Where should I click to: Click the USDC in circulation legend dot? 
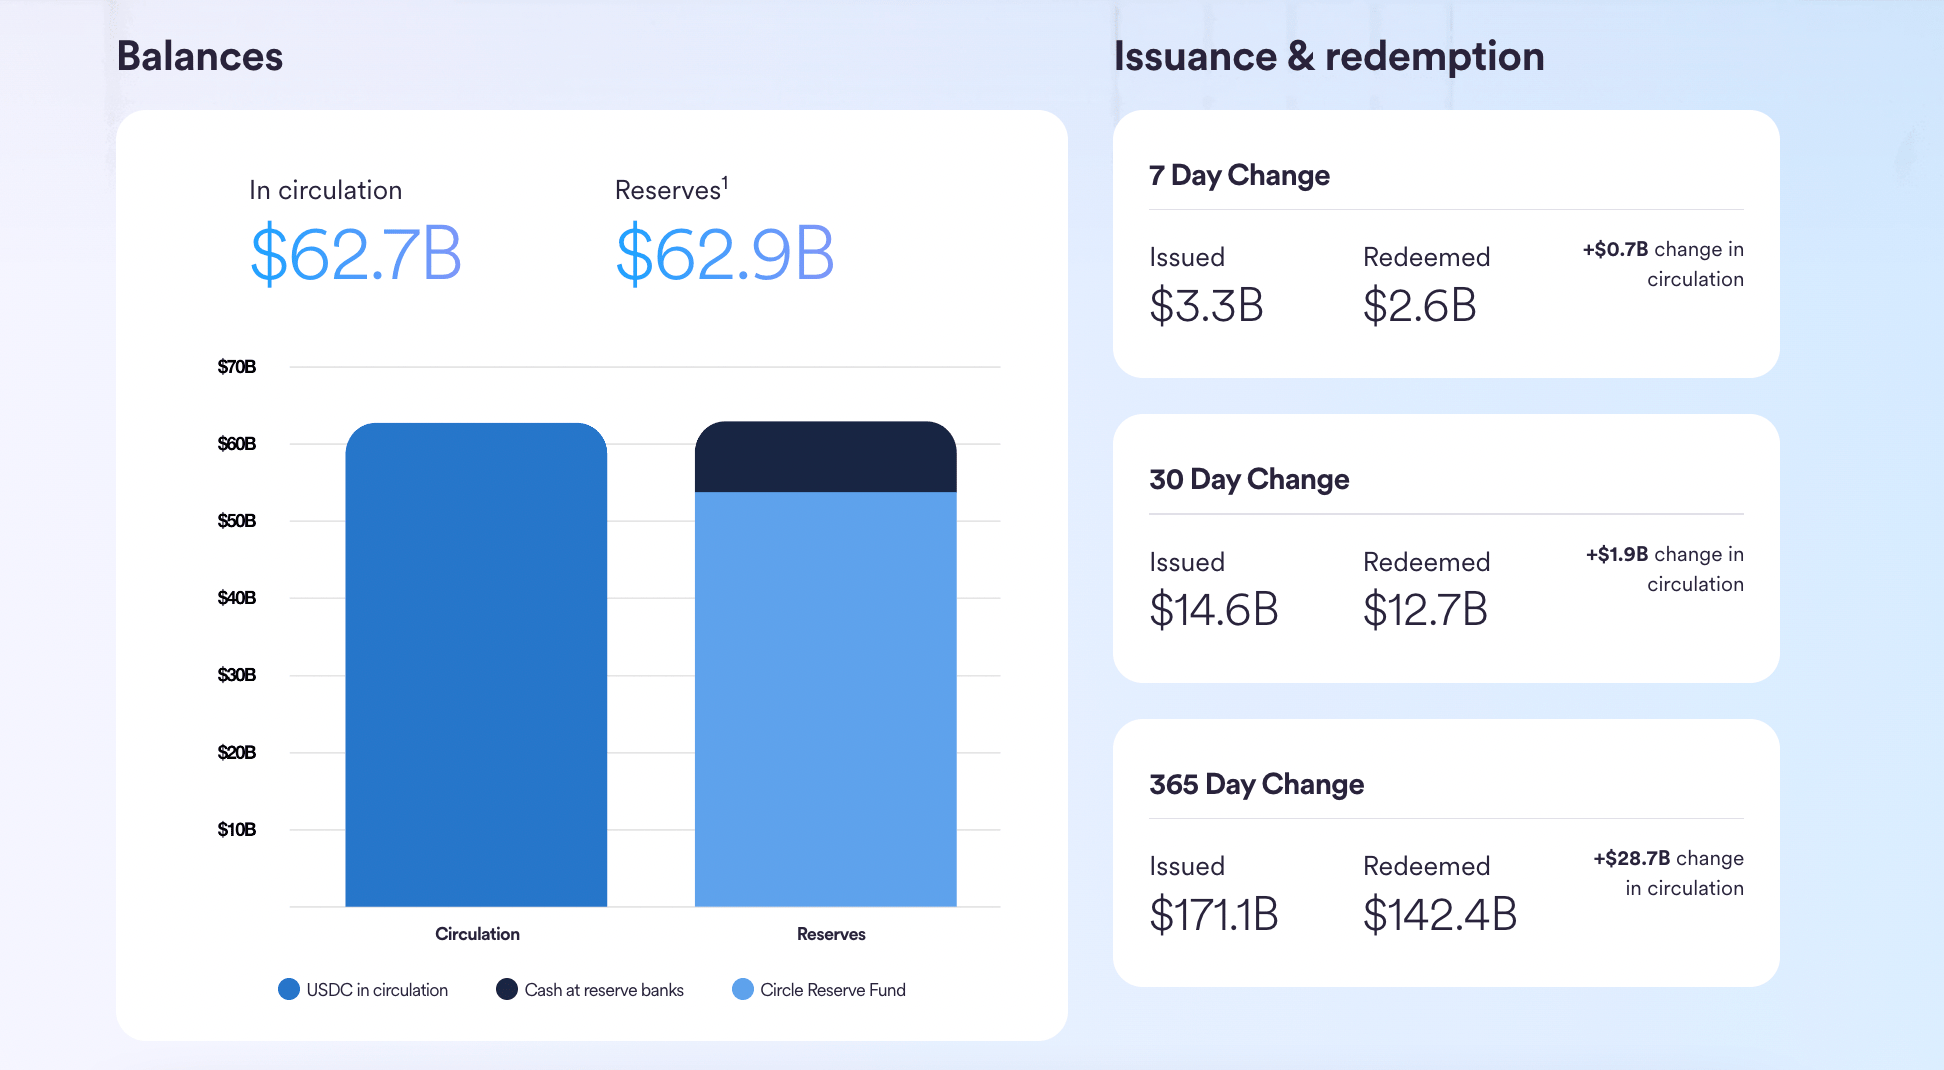[289, 989]
